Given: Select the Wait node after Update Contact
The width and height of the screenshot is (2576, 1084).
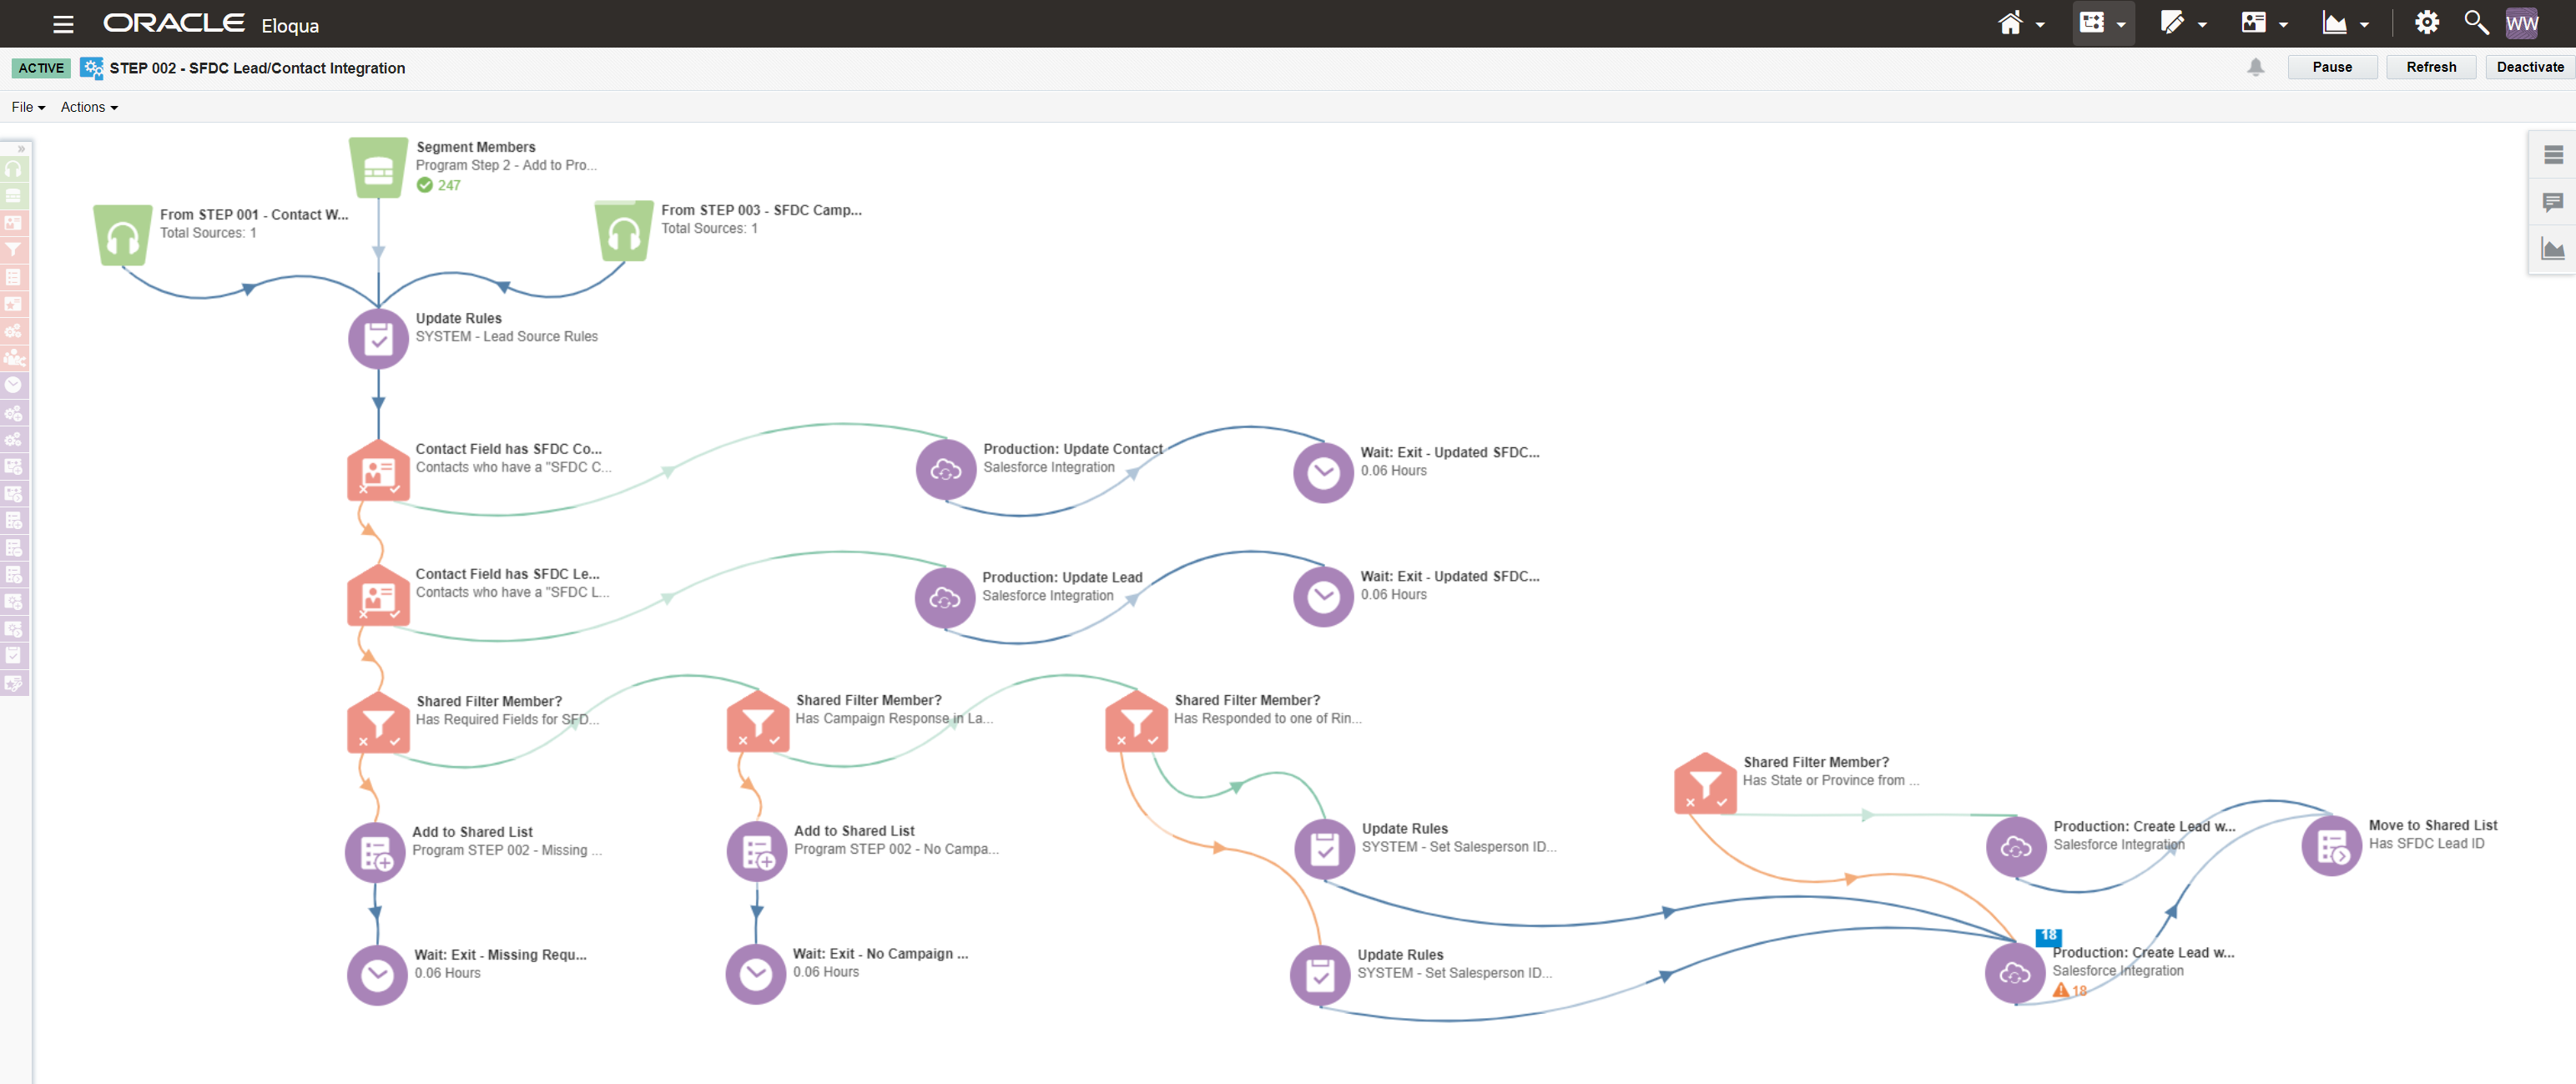Looking at the screenshot, I should 1323,472.
